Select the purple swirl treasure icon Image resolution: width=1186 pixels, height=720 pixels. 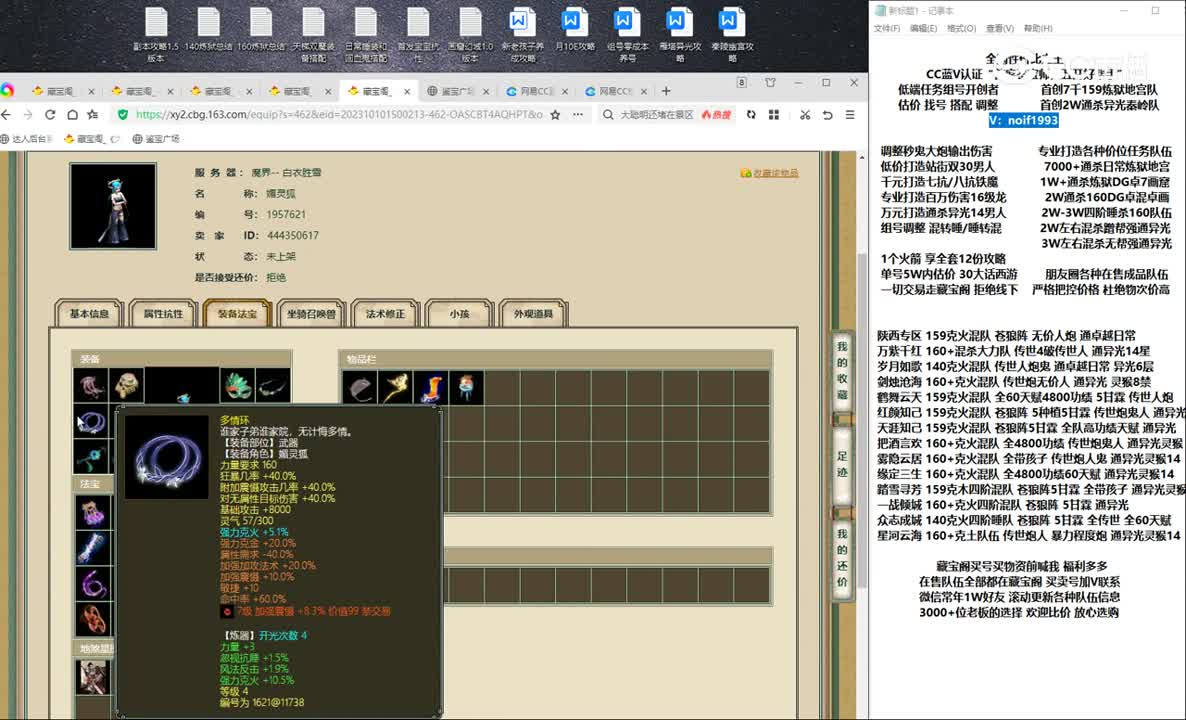[93, 584]
